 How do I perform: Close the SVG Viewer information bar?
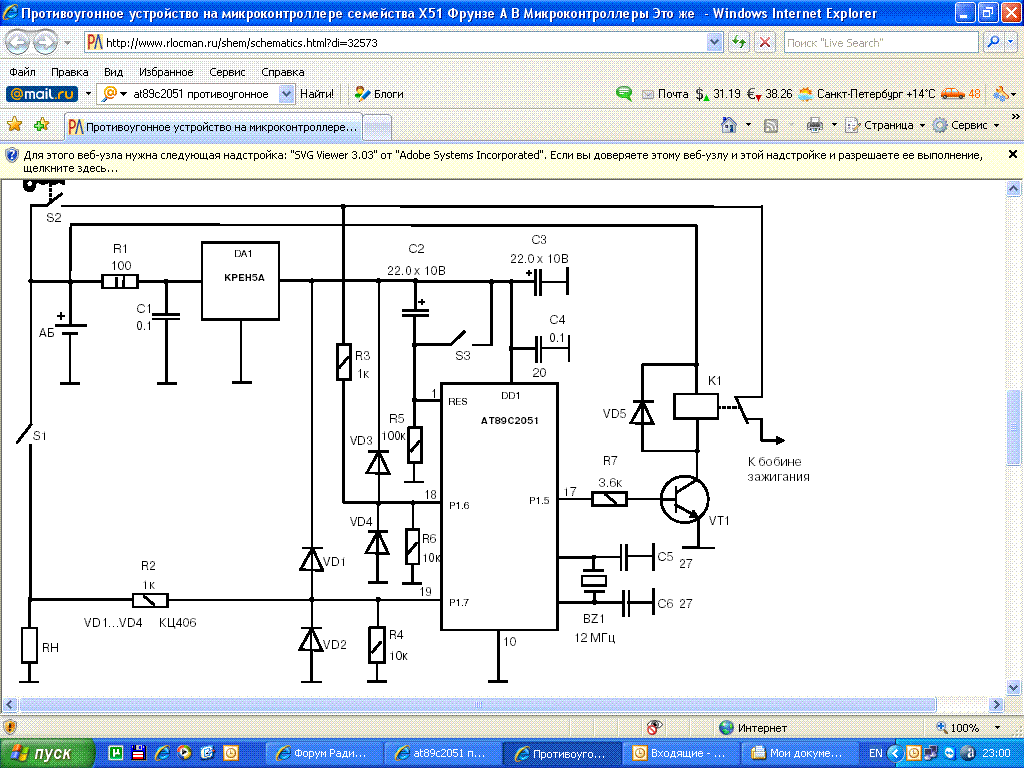[x=1012, y=155]
